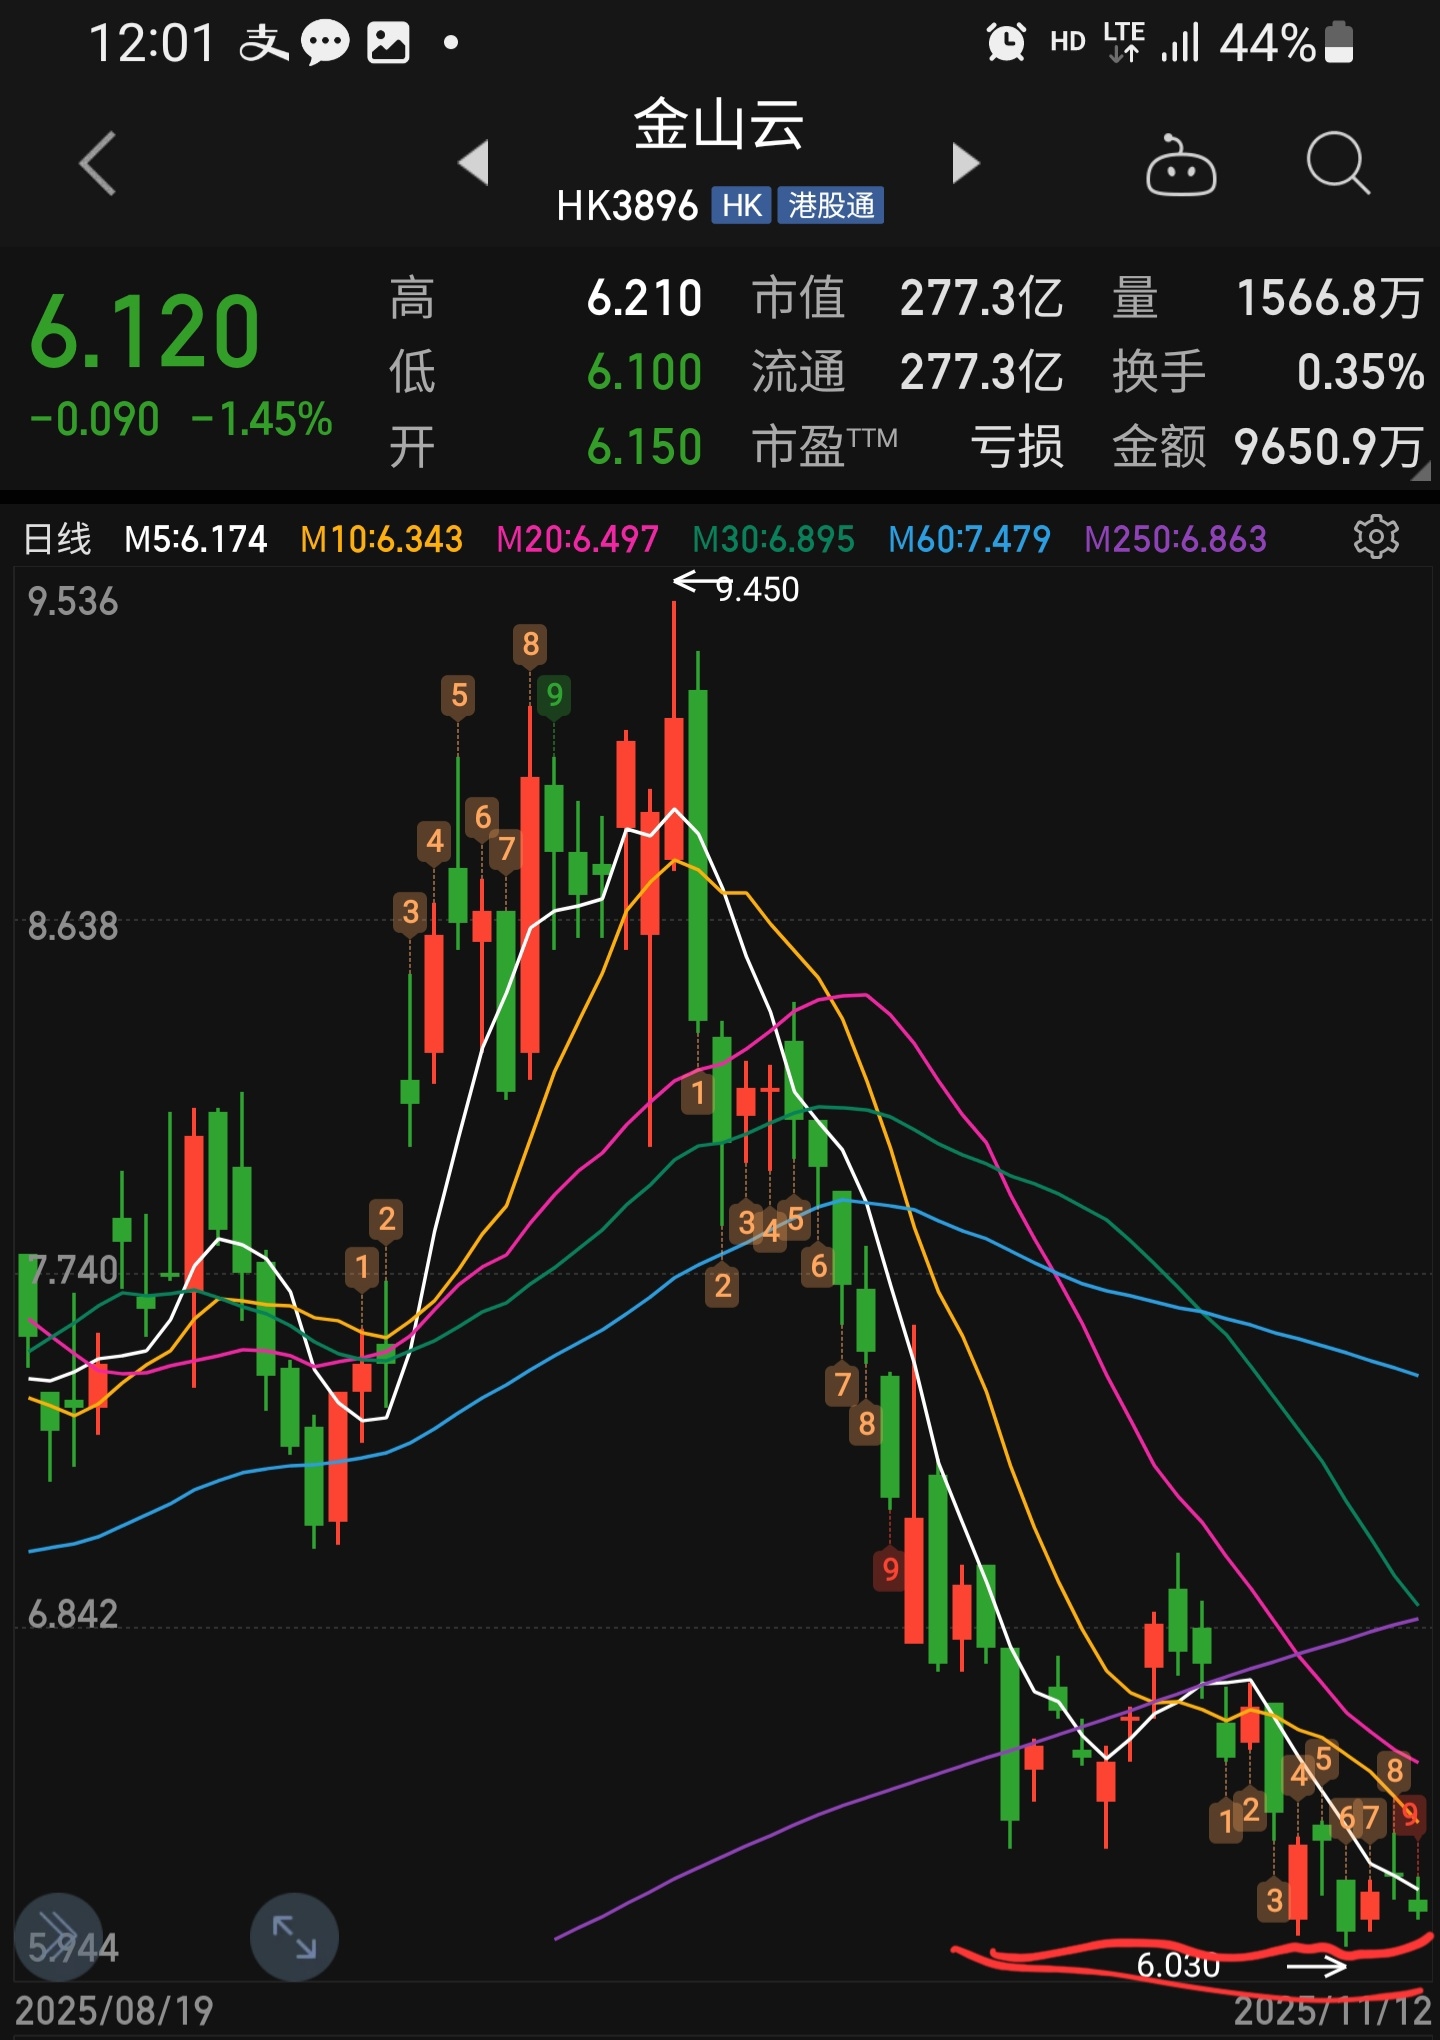Screen dimensions: 1440x2040
Task: Tap the 港股通 badge
Action: (831, 206)
